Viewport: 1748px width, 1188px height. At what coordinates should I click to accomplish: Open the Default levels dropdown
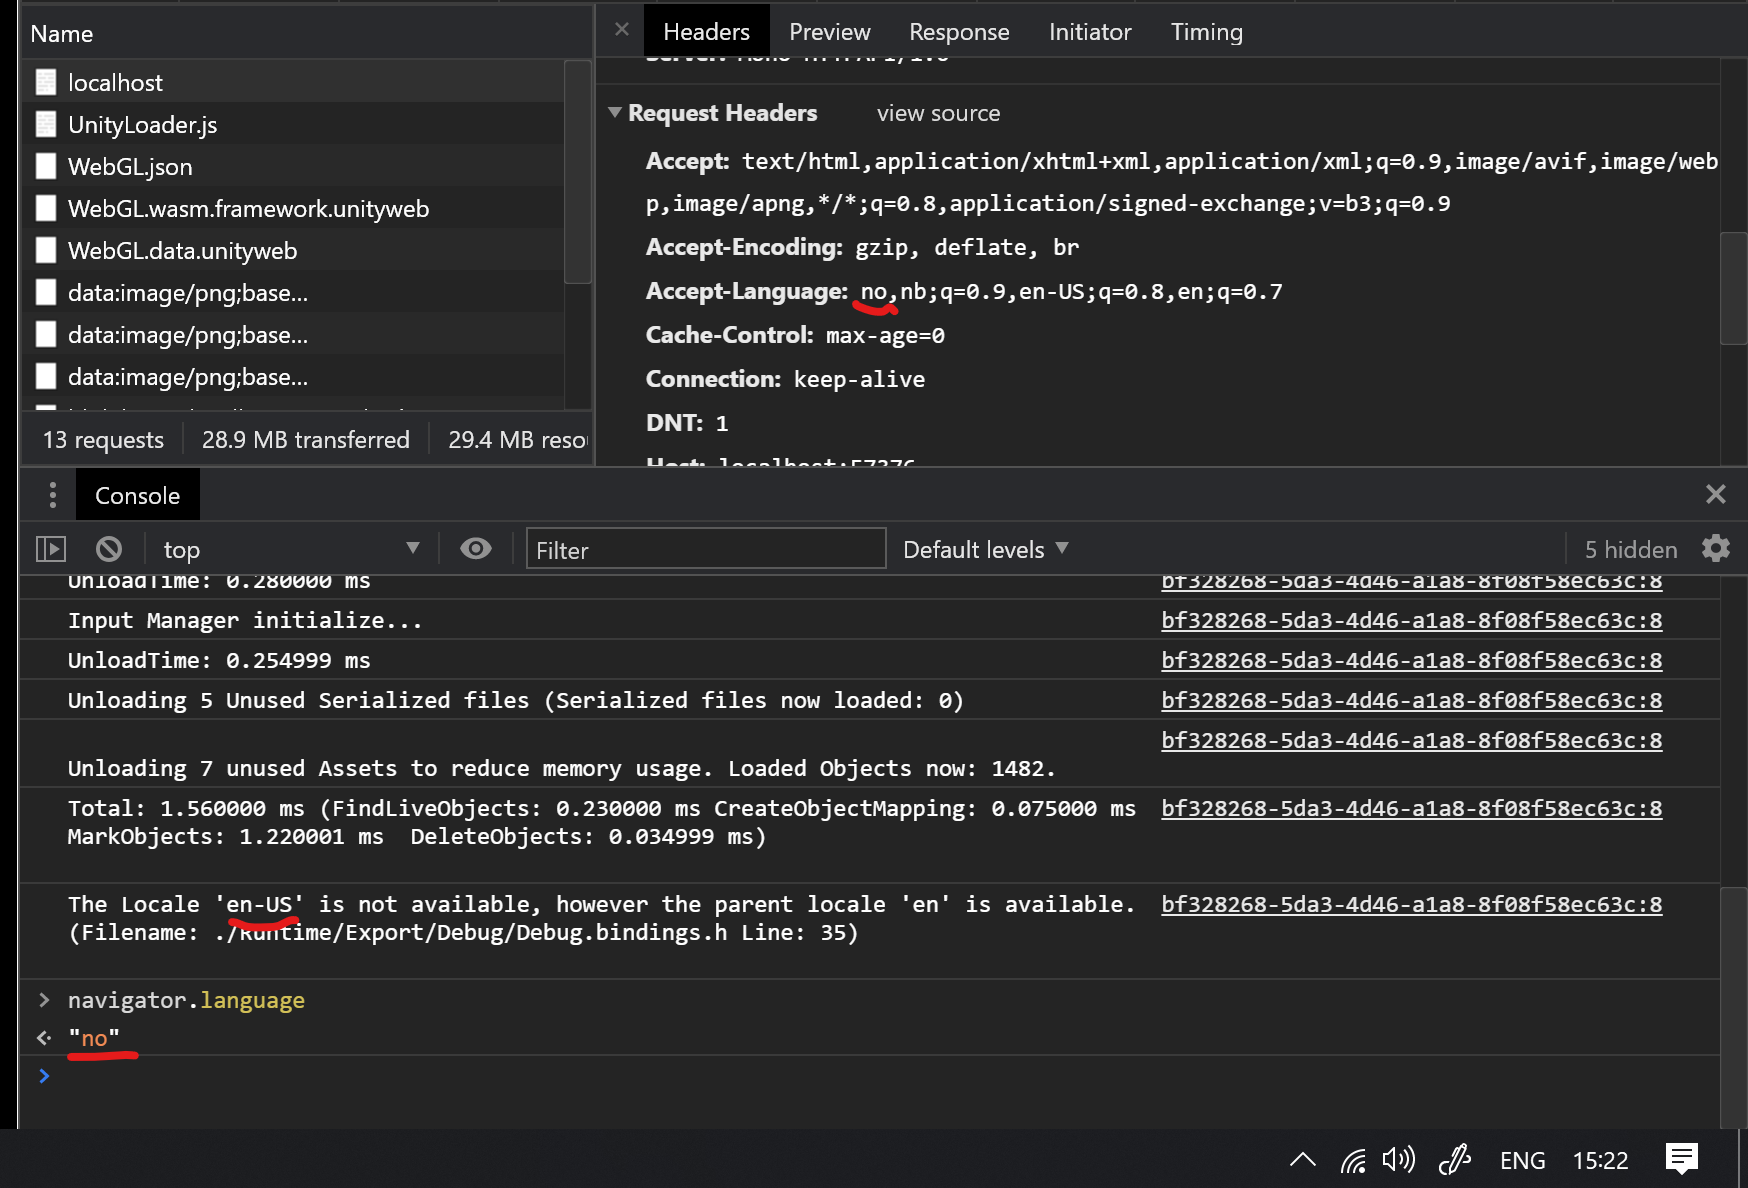[985, 549]
